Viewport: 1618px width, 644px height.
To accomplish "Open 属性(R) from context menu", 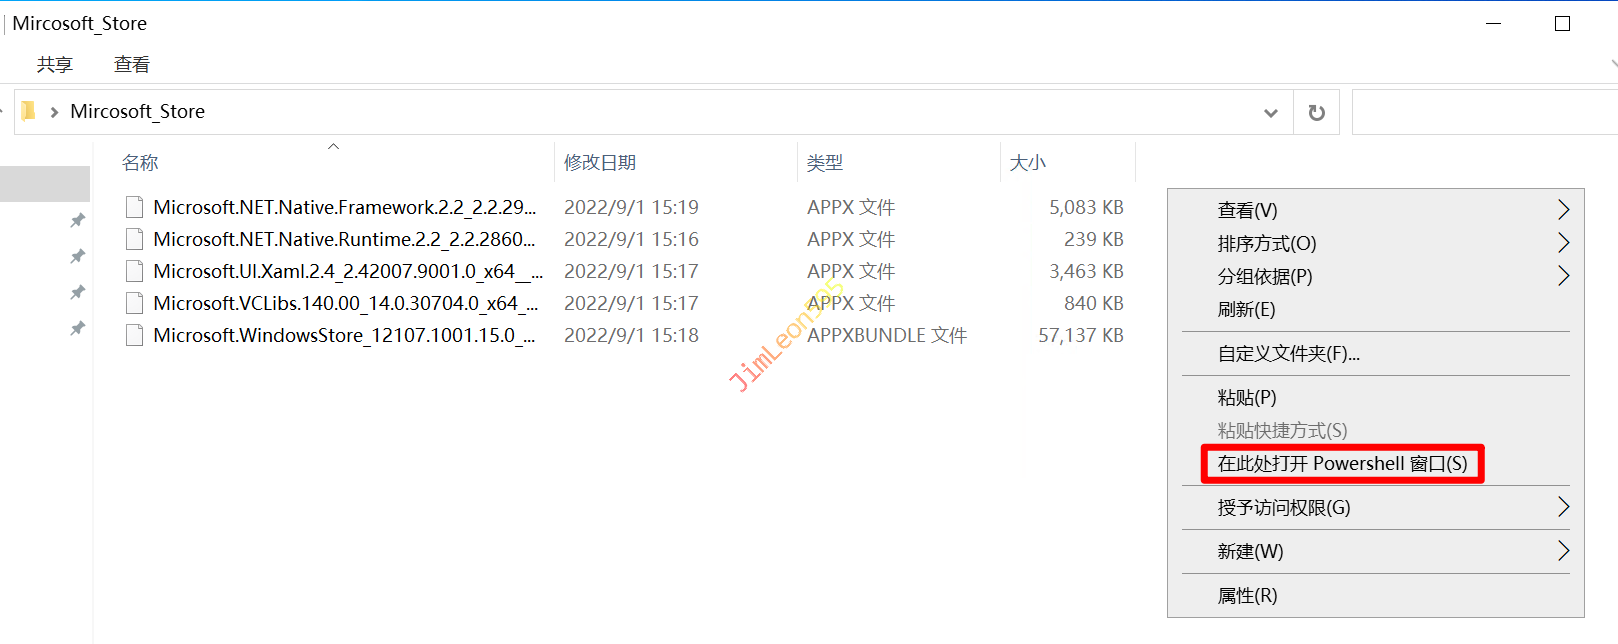I will pos(1247,596).
